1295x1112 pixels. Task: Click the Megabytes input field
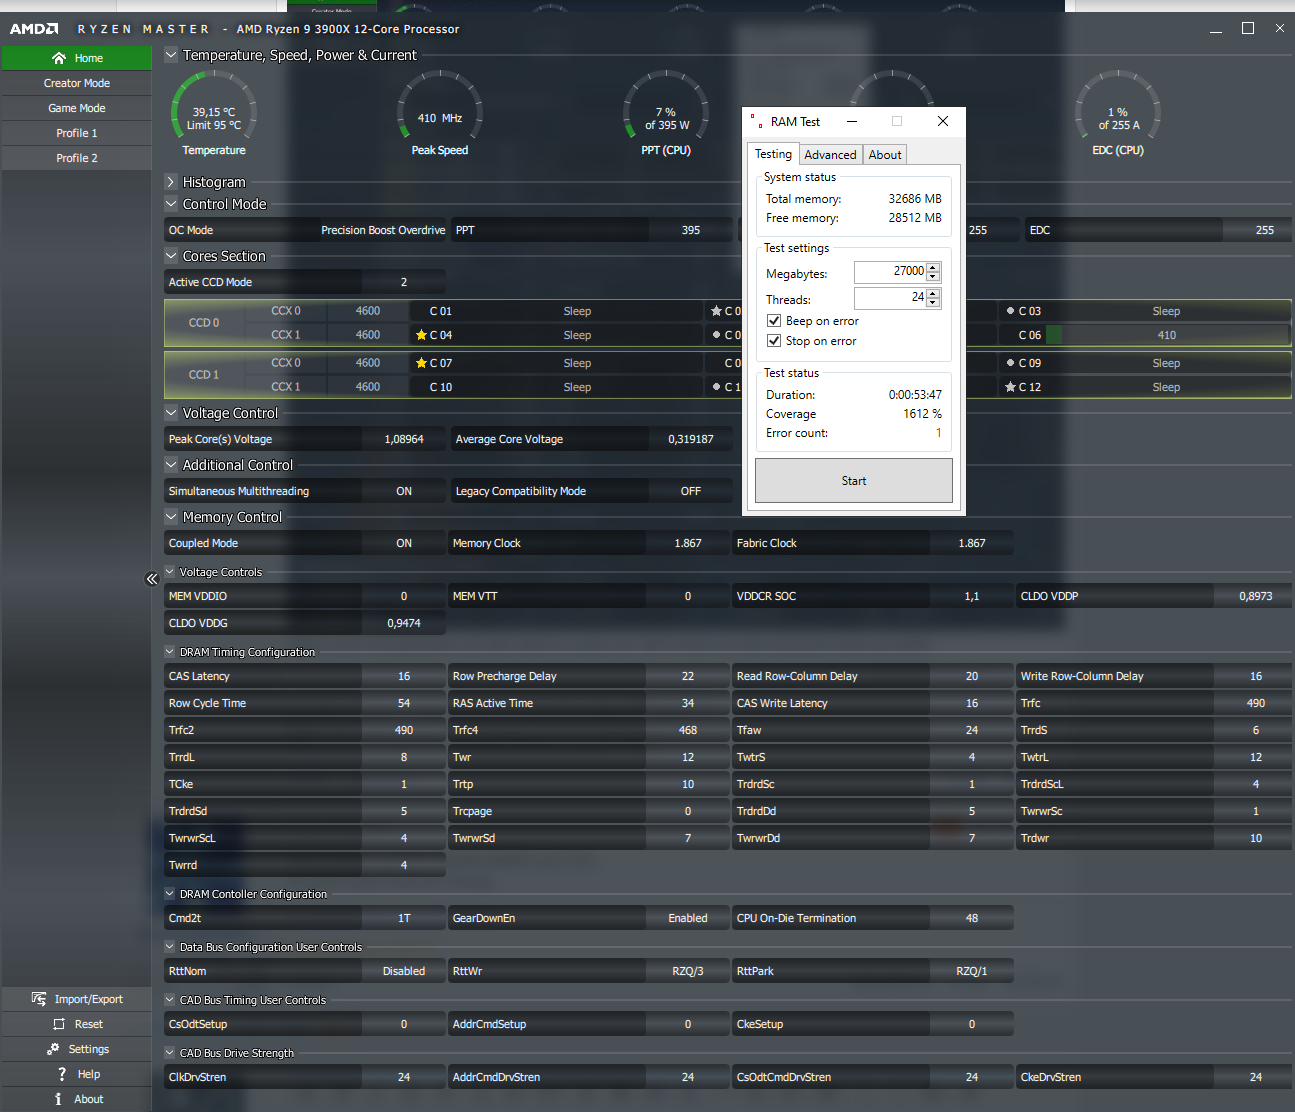point(890,272)
